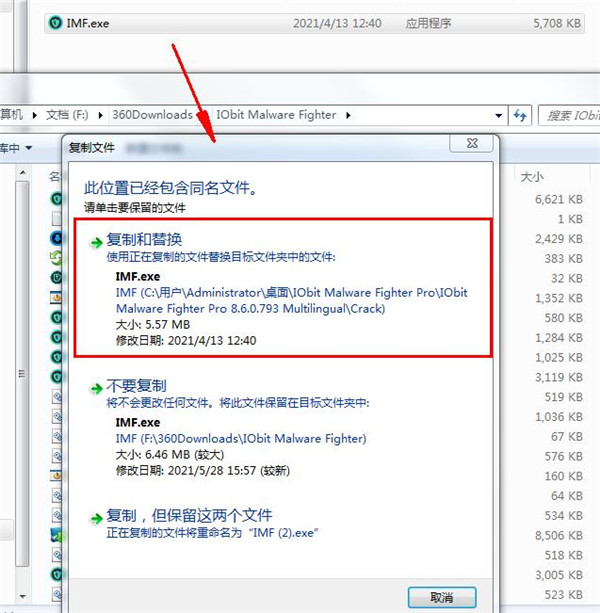
Task: Choose the "复制和替换" option in the dialog
Action: (x=283, y=288)
